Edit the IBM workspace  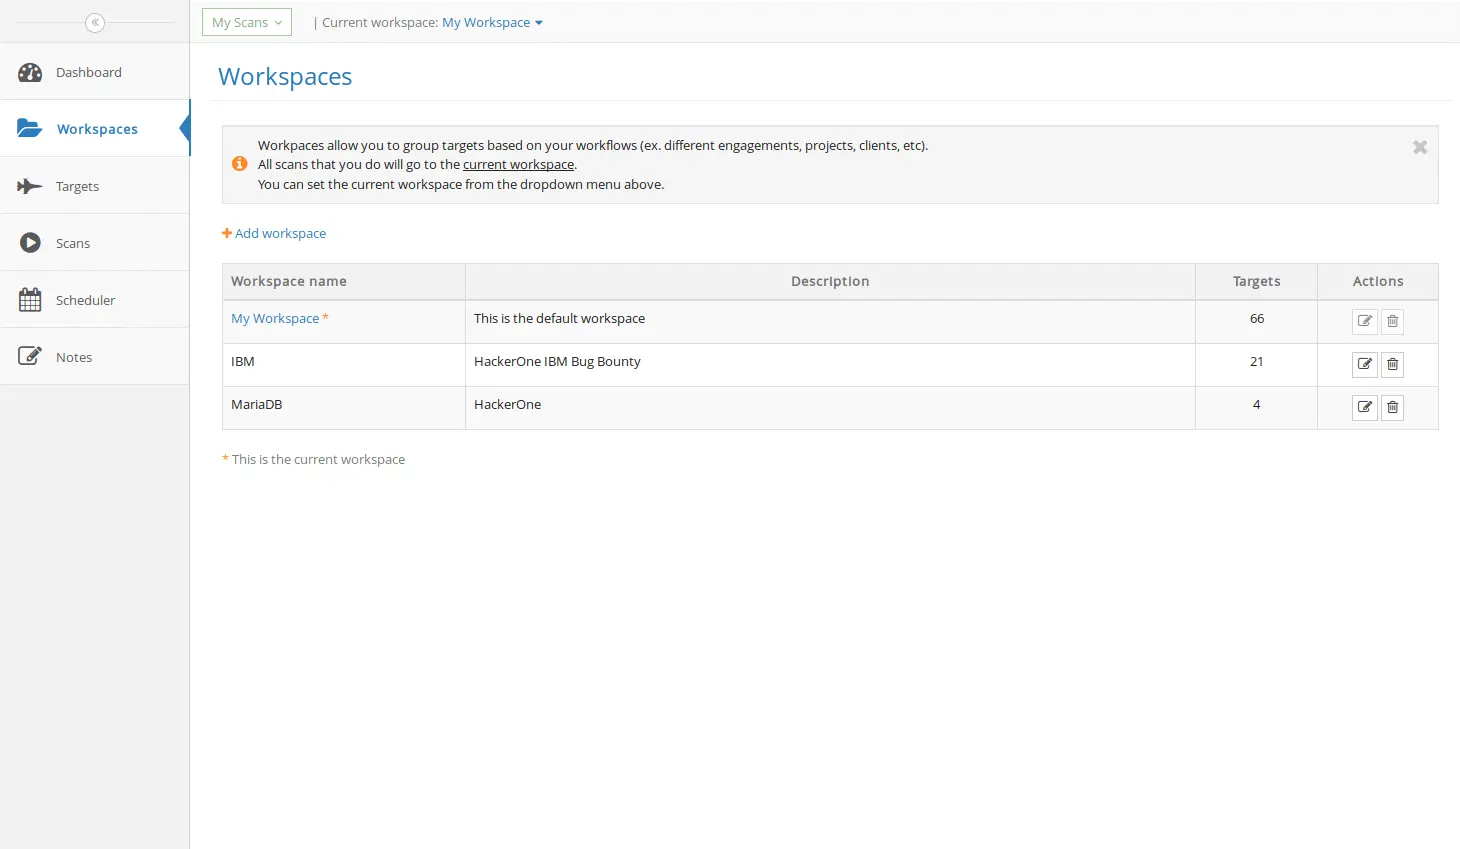point(1364,364)
